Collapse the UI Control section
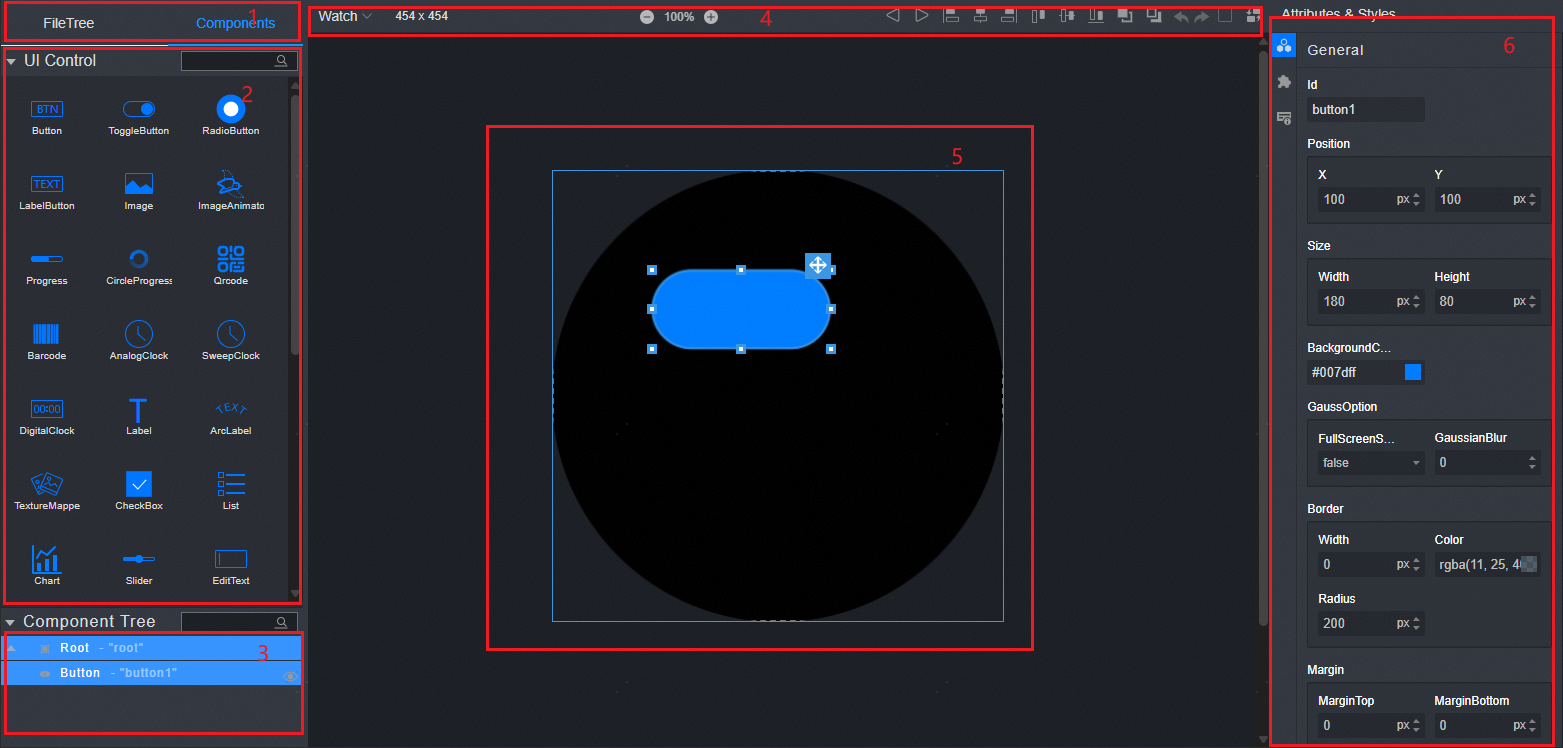Image resolution: width=1563 pixels, height=748 pixels. point(11,61)
